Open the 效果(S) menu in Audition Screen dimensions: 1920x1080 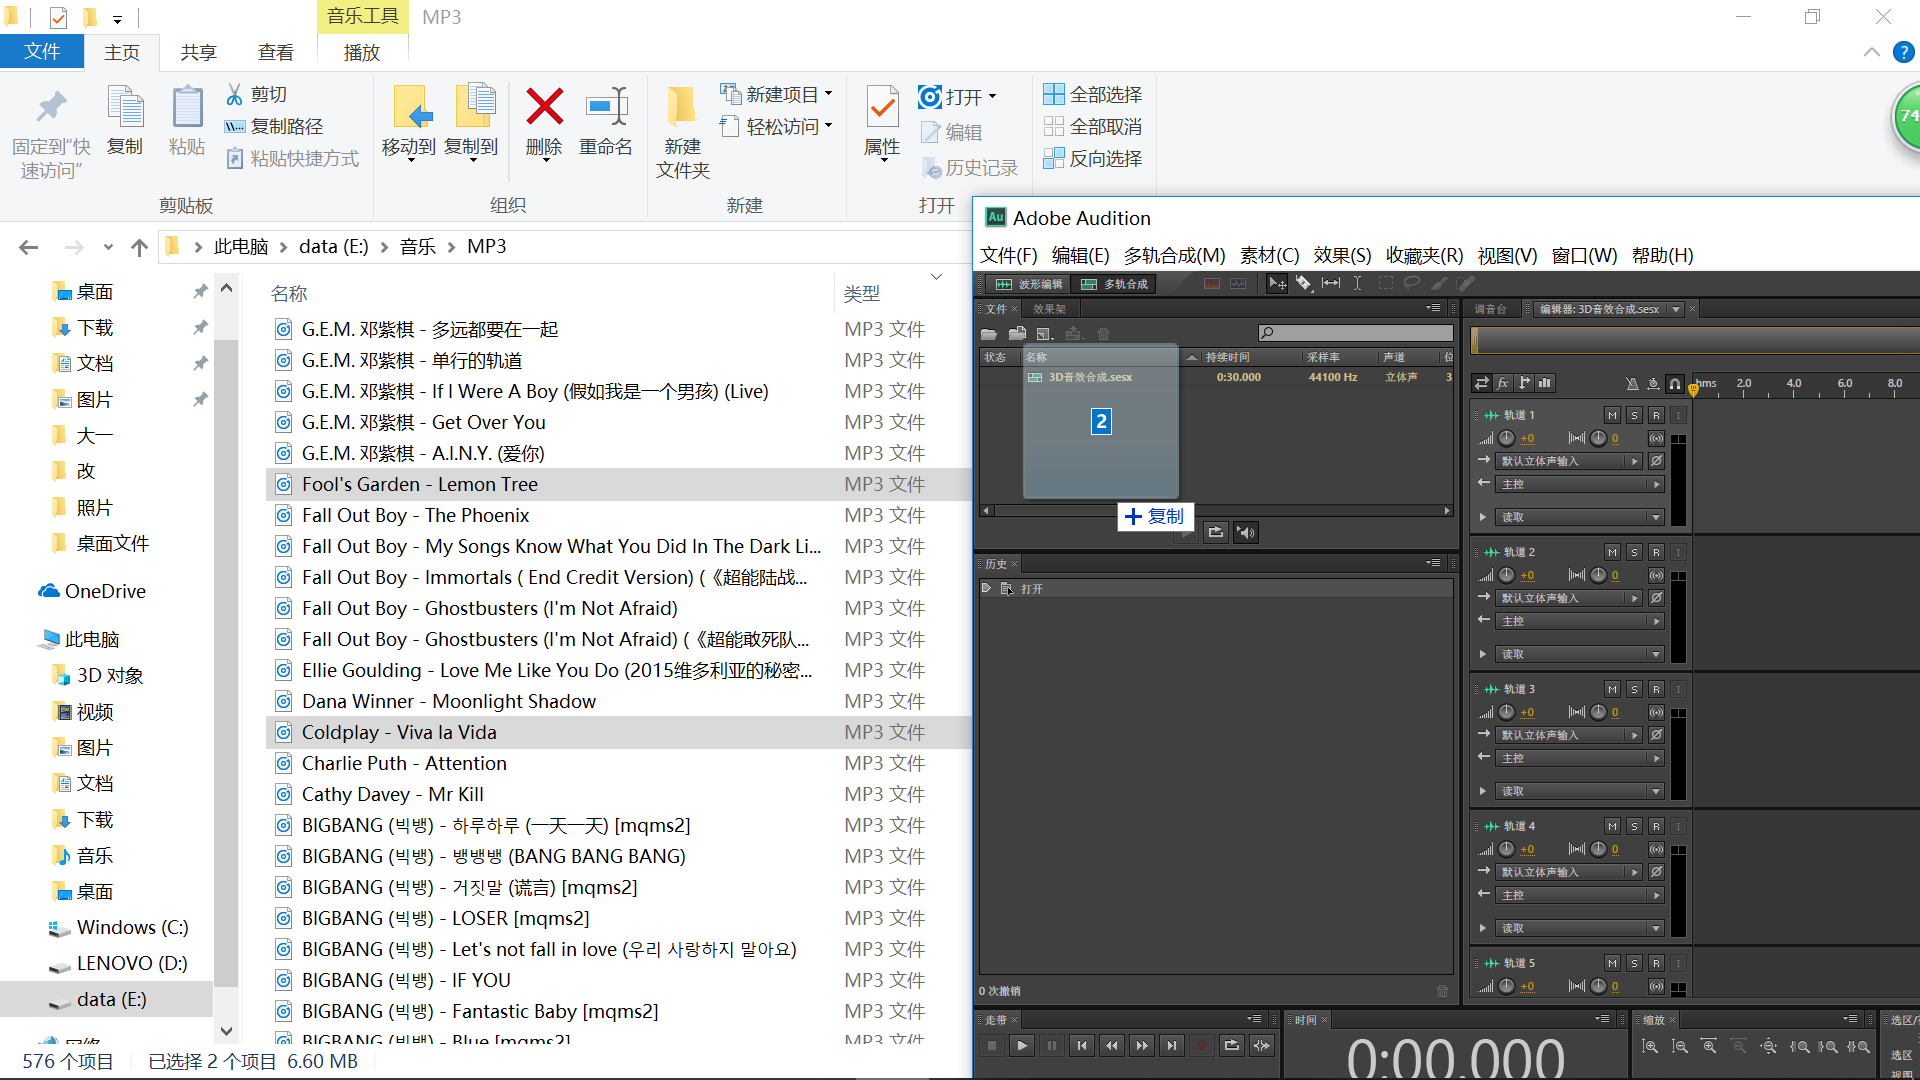click(x=1341, y=256)
